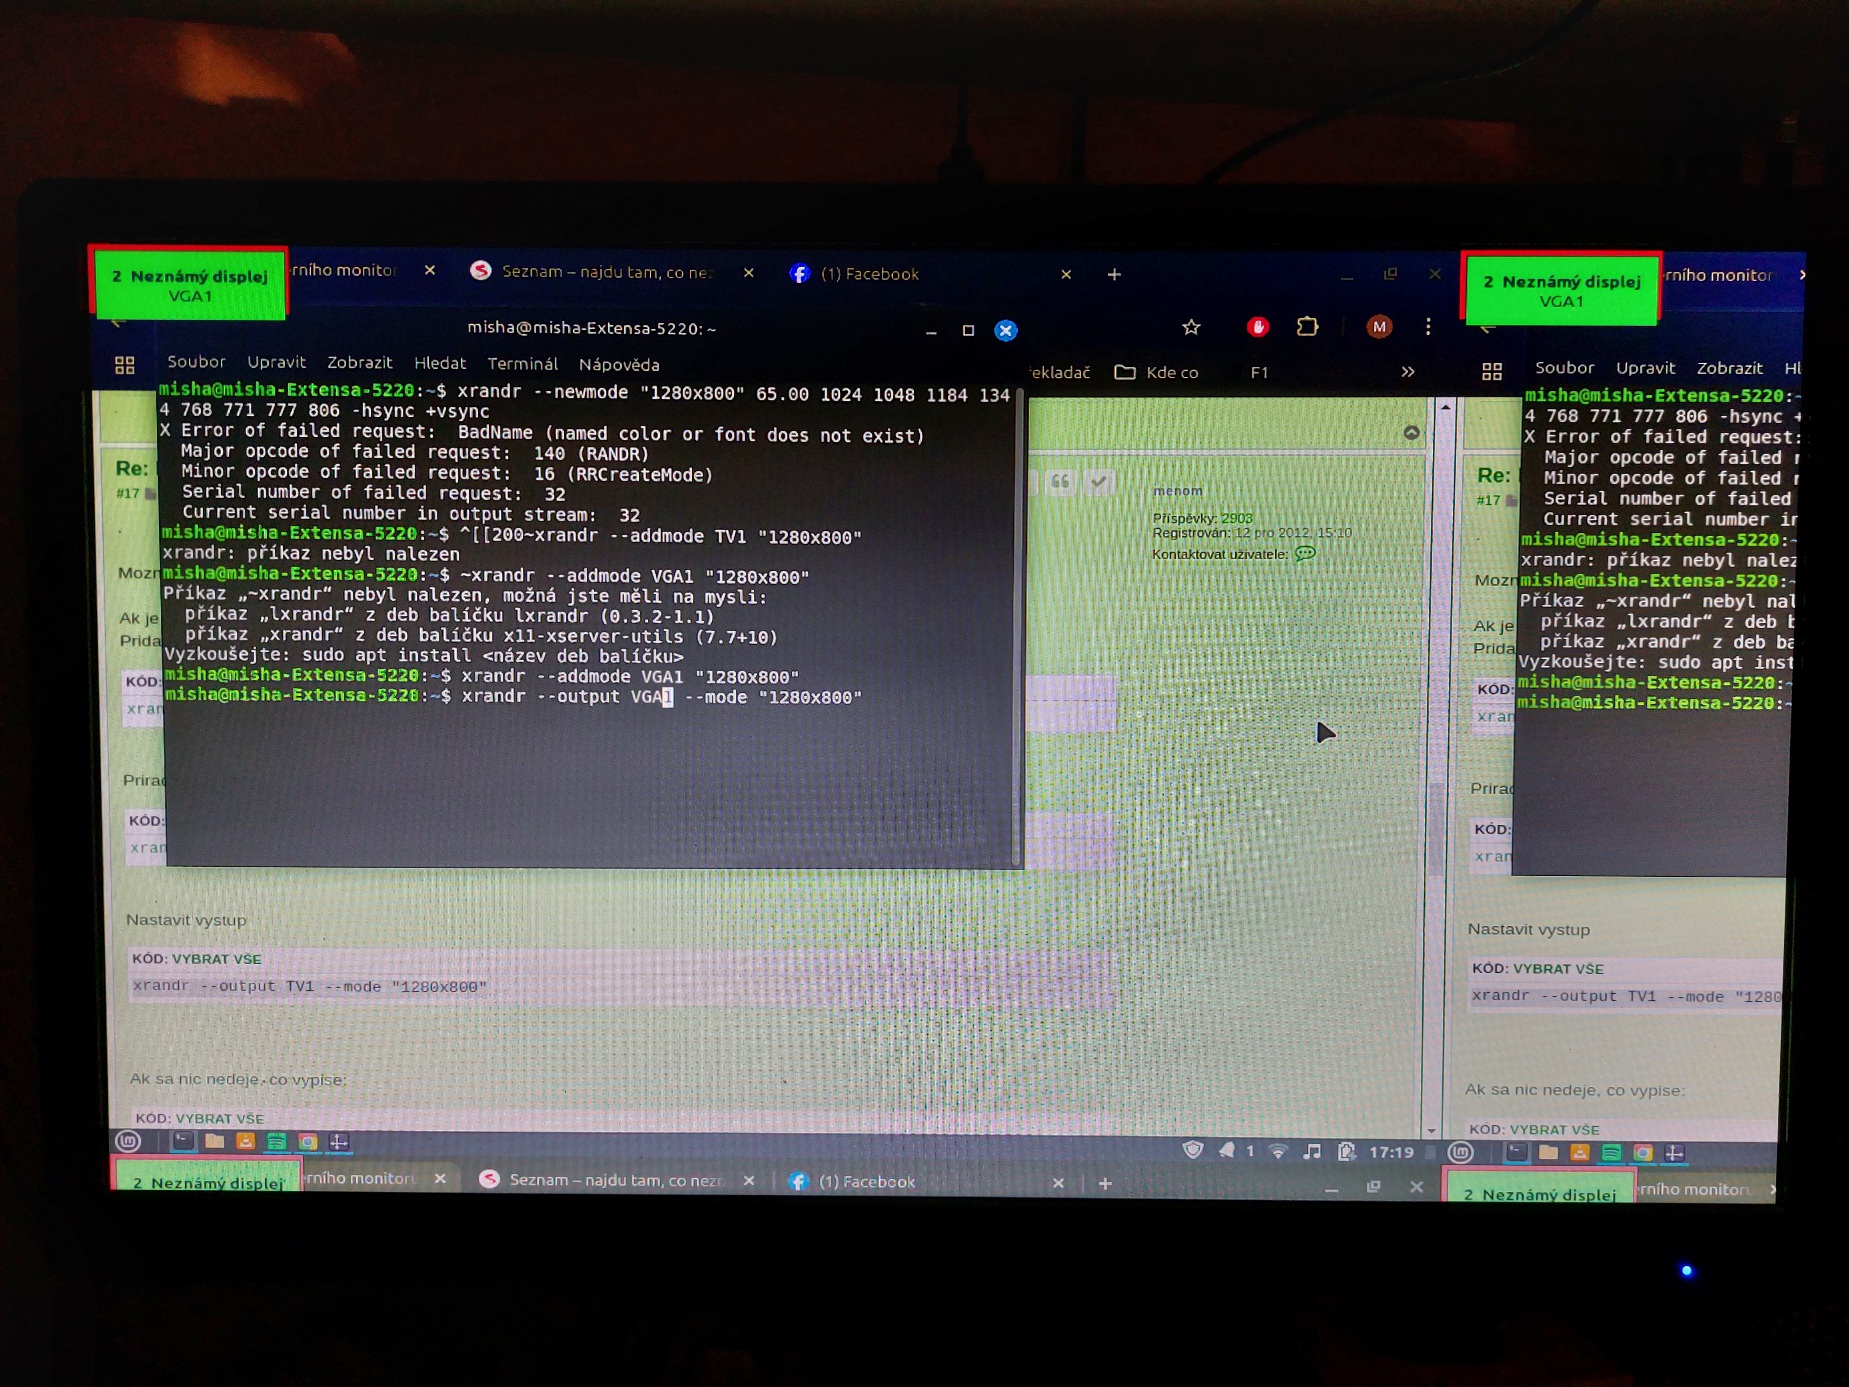
Task: Open the notifications bell in the panel
Action: click(x=1226, y=1151)
